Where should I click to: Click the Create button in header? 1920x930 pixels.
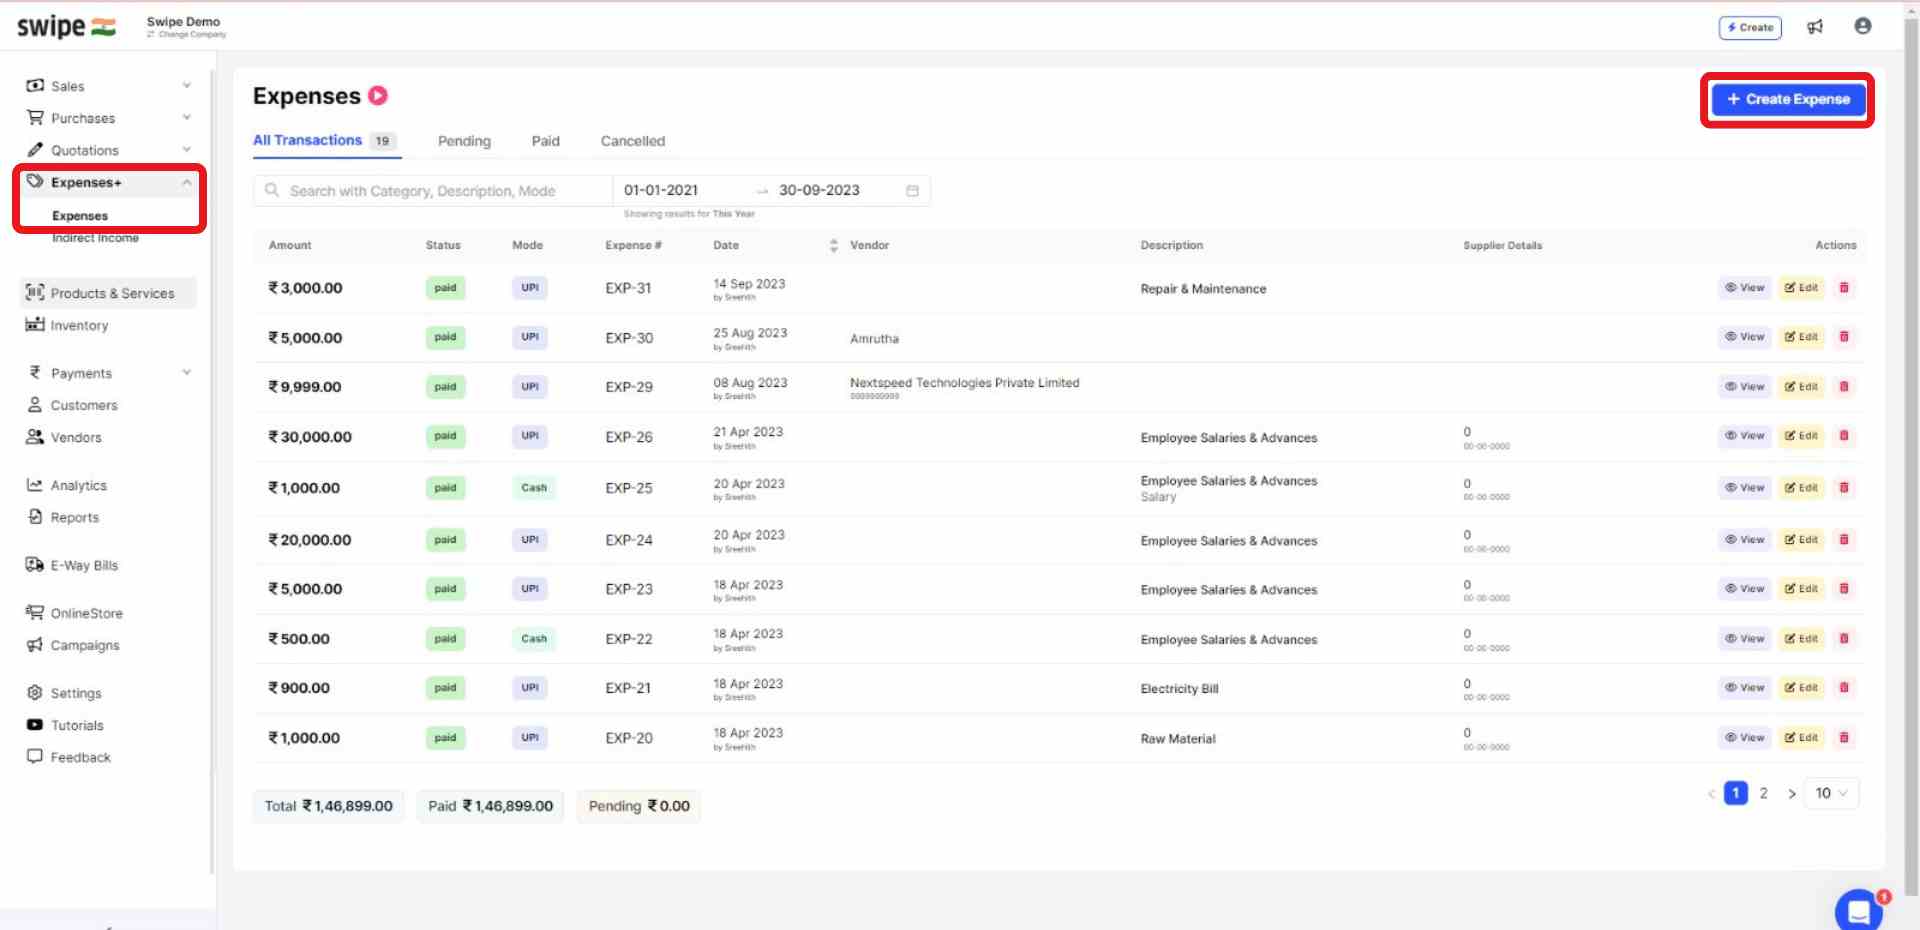pos(1750,27)
